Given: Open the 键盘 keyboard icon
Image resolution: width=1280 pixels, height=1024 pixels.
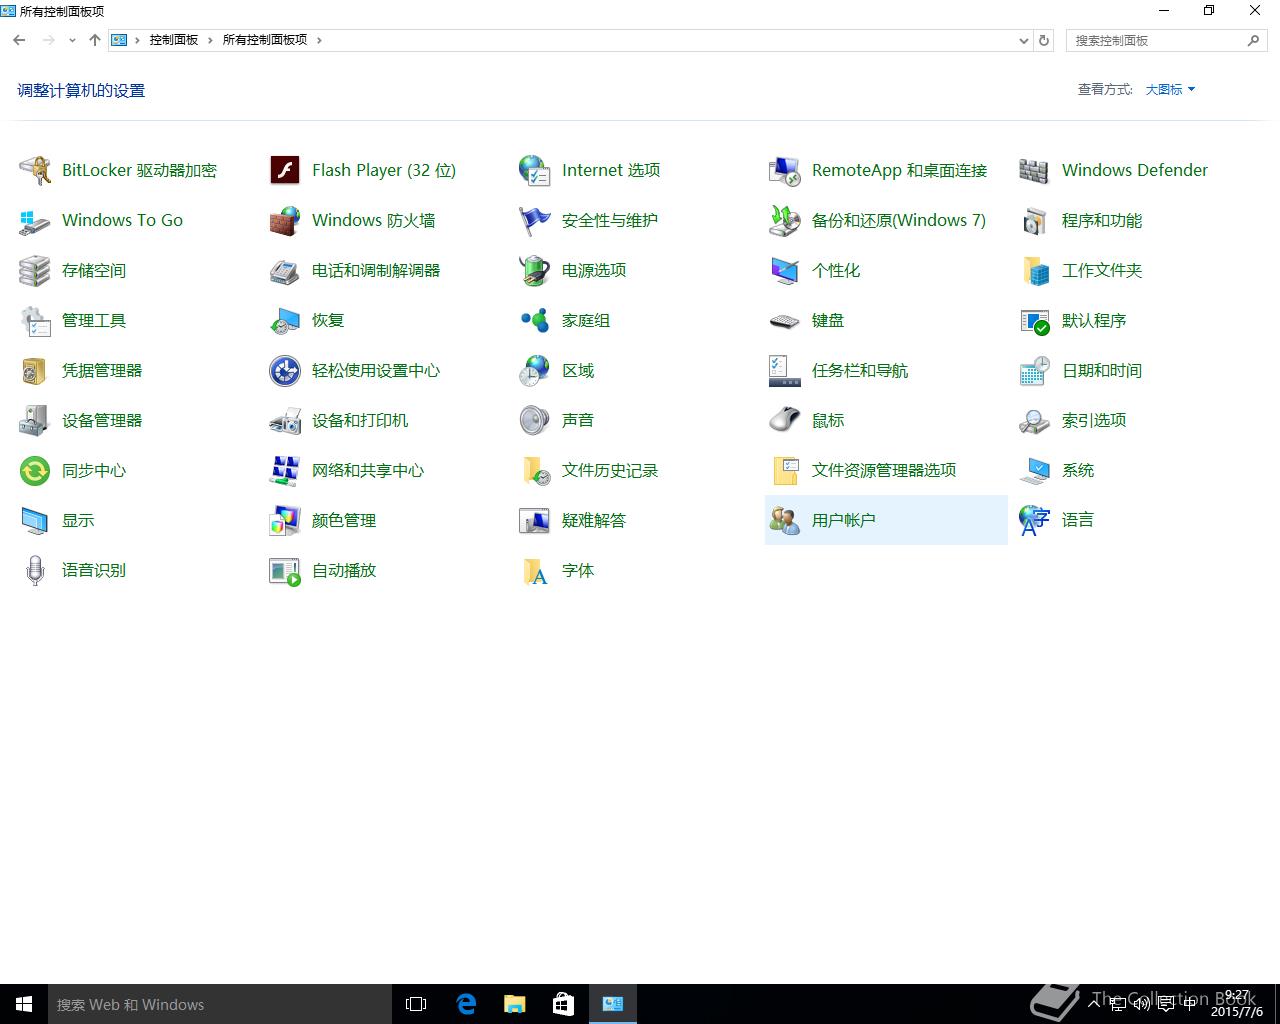Looking at the screenshot, I should [785, 320].
